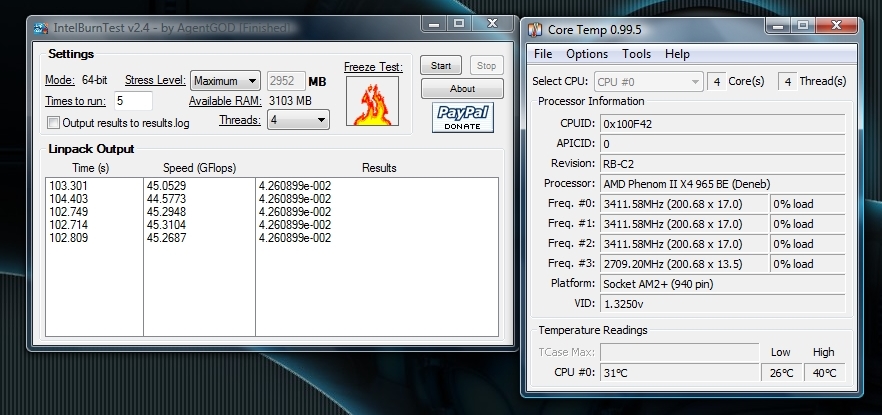This screenshot has width=882, height=415.
Task: Click the Times to run input field
Action: point(133,101)
